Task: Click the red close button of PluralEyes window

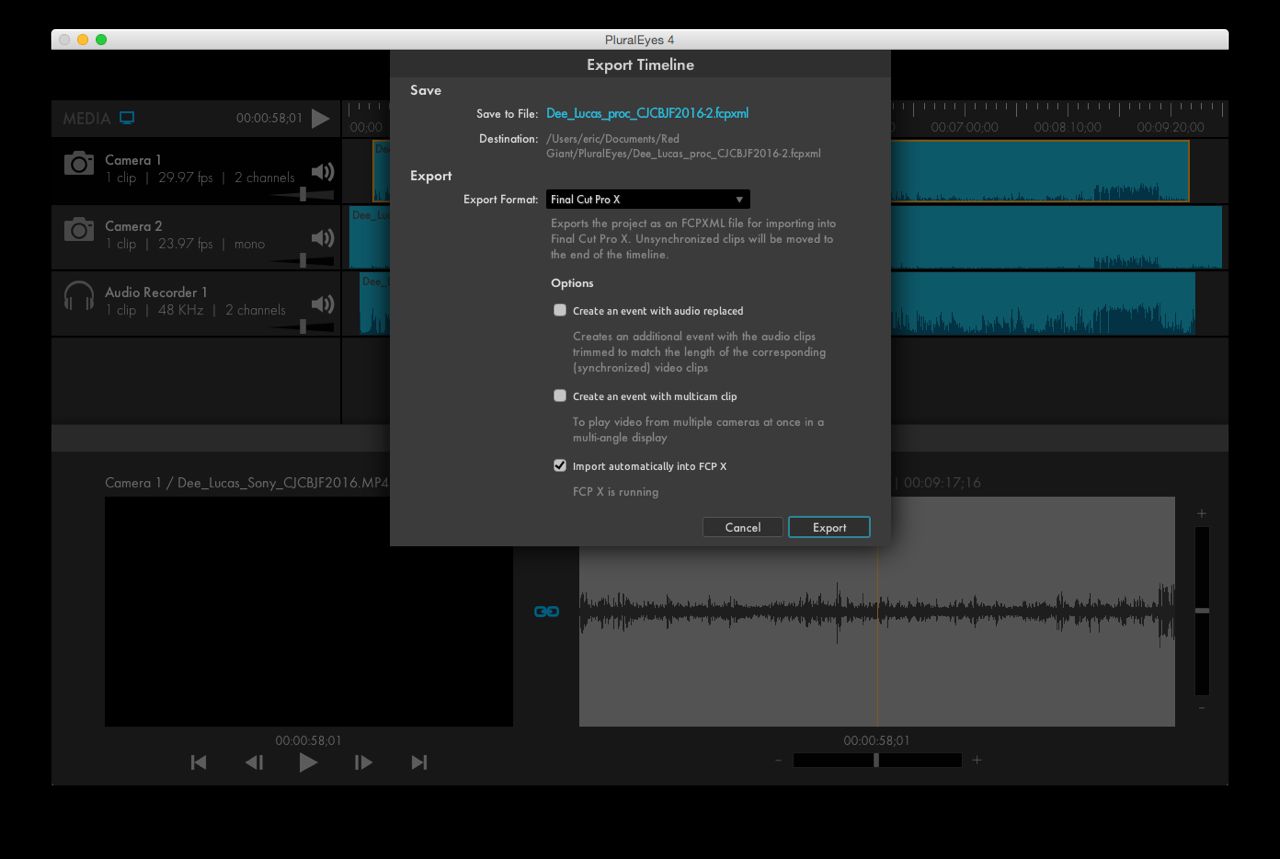Action: pyautogui.click(x=65, y=40)
